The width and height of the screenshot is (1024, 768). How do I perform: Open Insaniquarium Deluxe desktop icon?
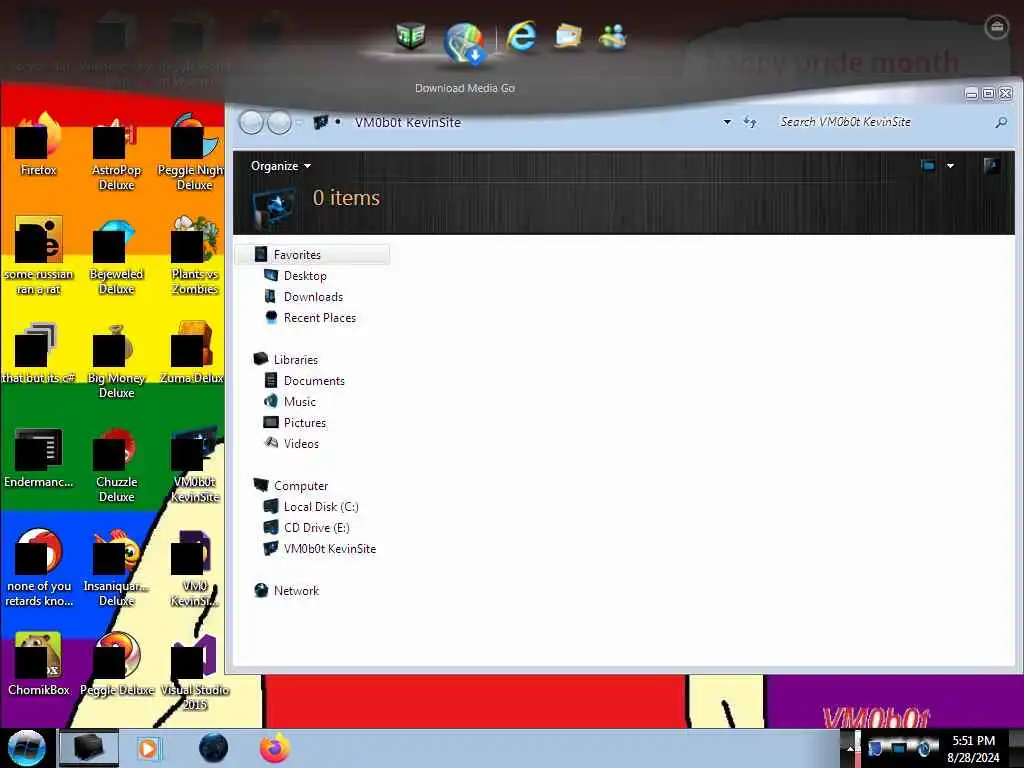116,569
